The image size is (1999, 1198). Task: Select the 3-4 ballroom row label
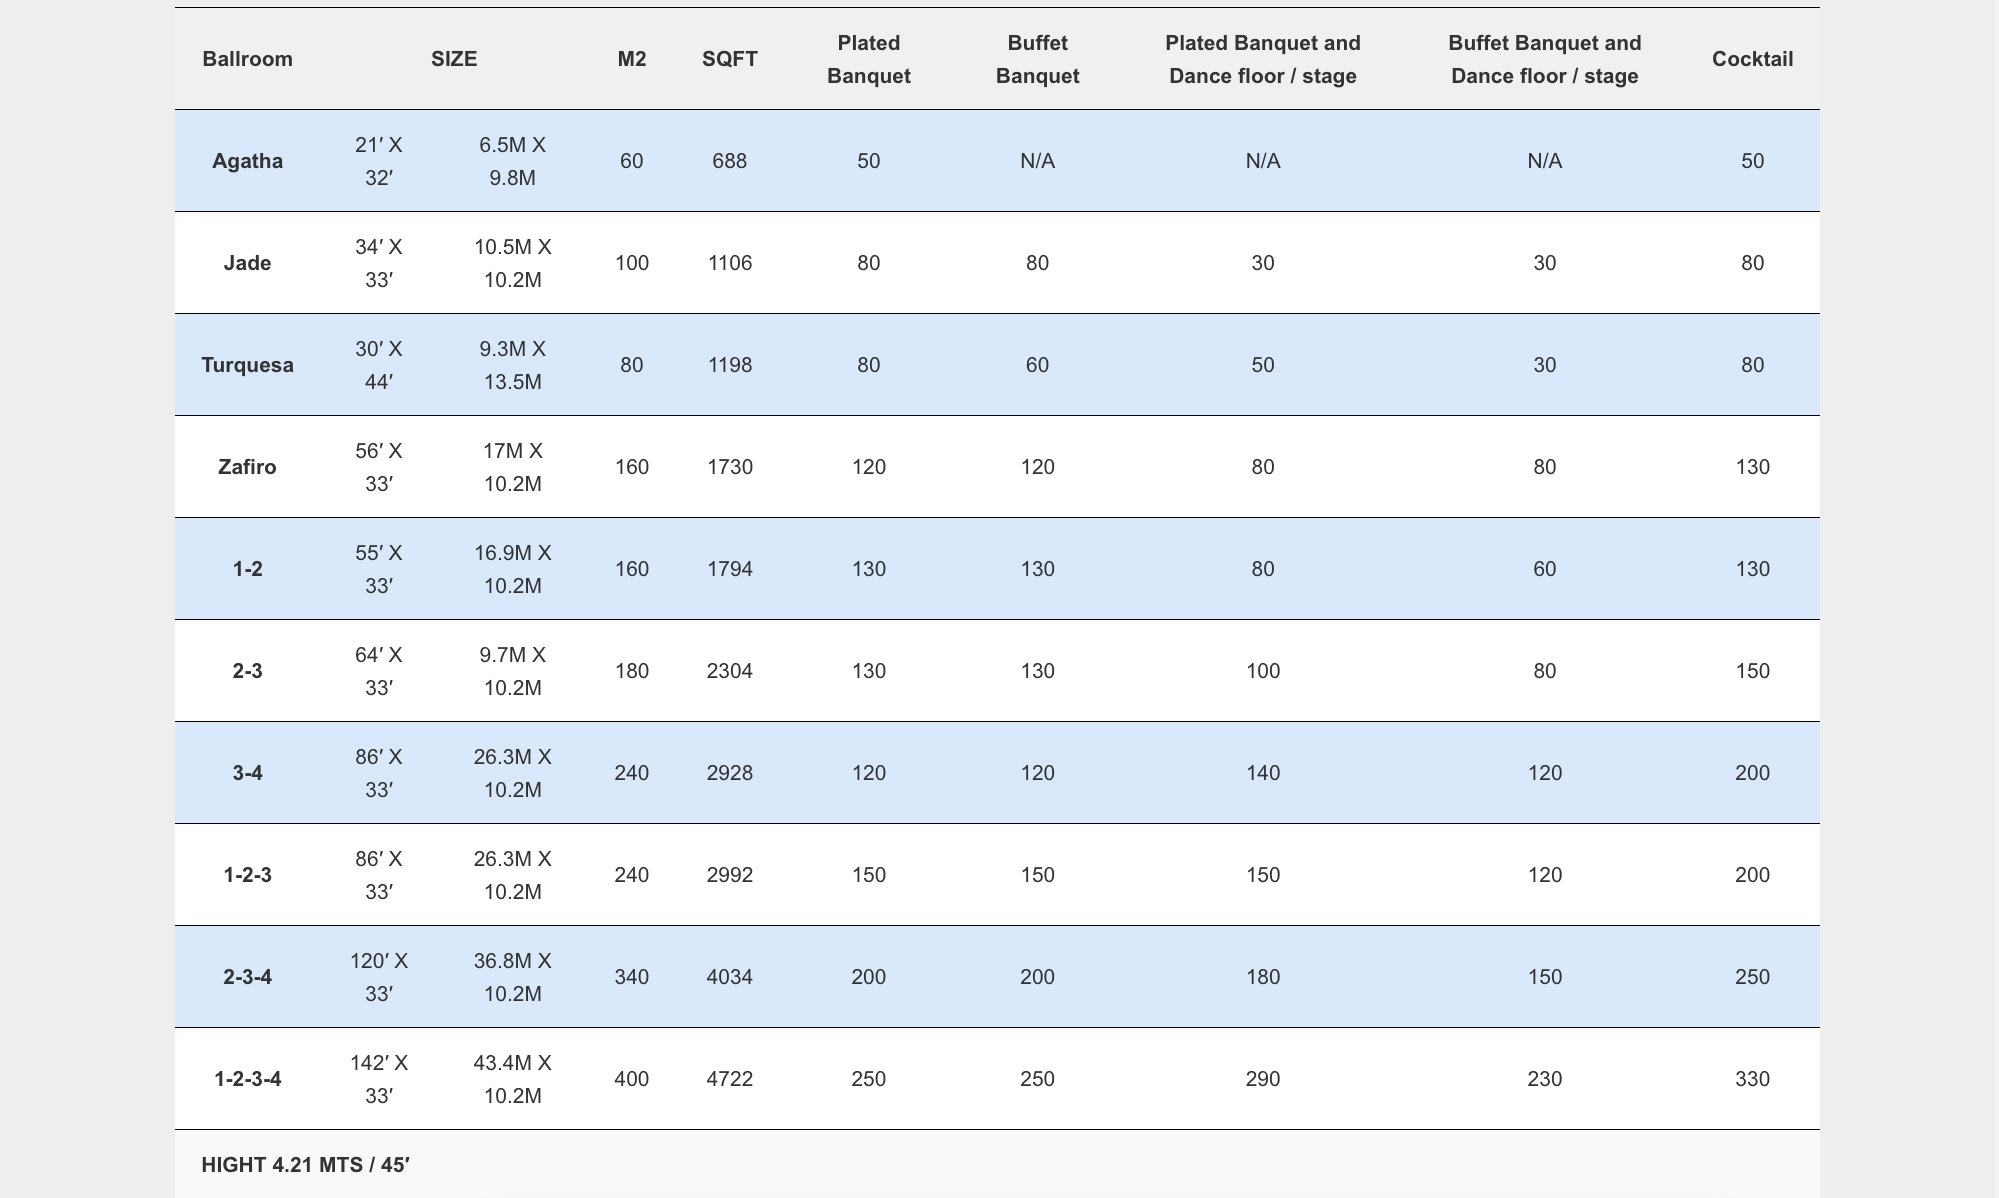pyautogui.click(x=247, y=773)
